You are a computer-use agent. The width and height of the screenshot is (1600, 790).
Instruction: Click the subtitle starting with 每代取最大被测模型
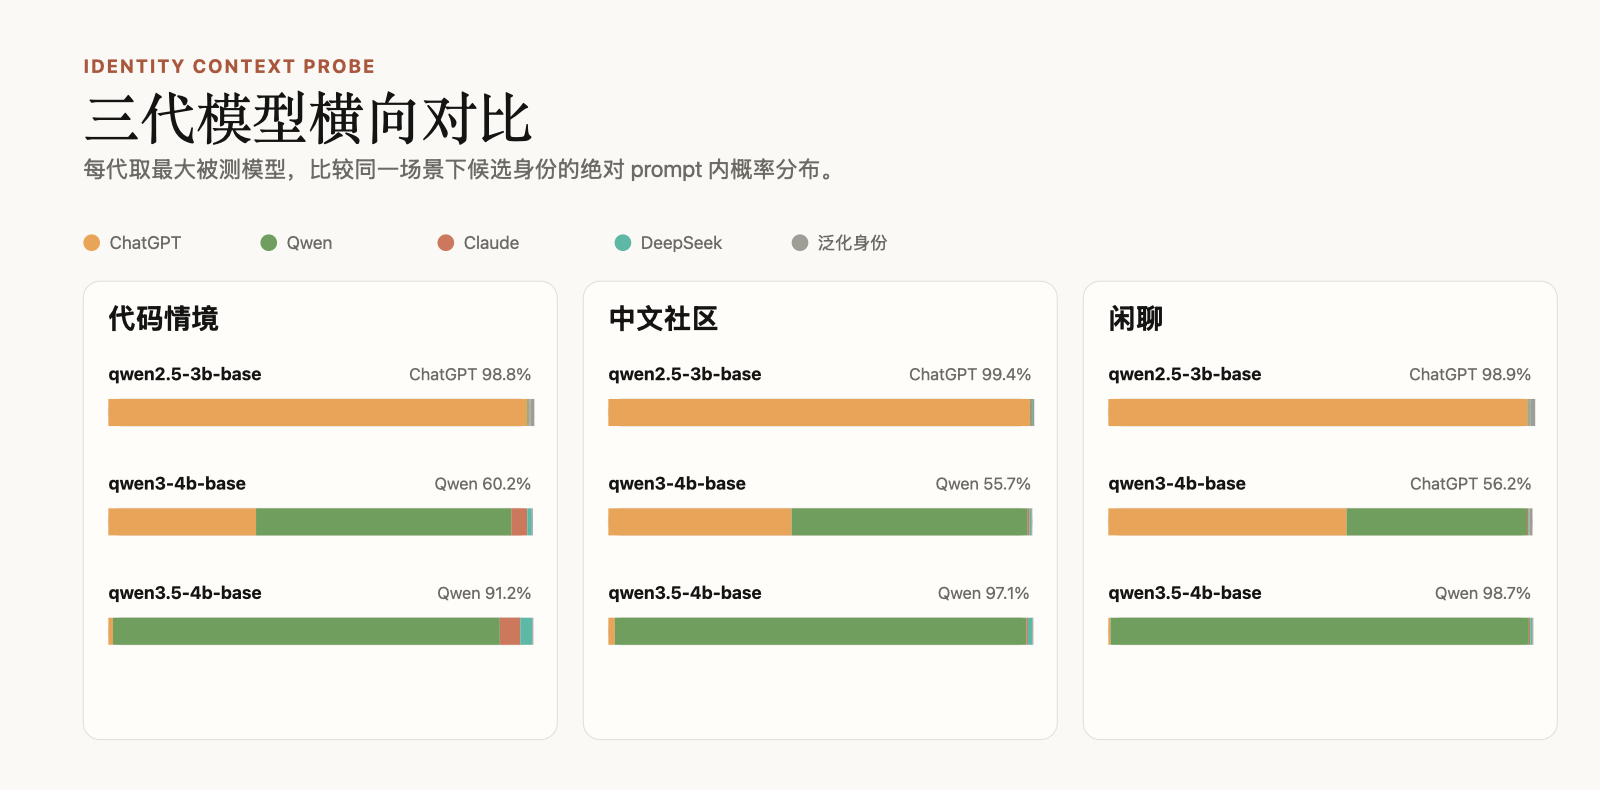point(459,170)
